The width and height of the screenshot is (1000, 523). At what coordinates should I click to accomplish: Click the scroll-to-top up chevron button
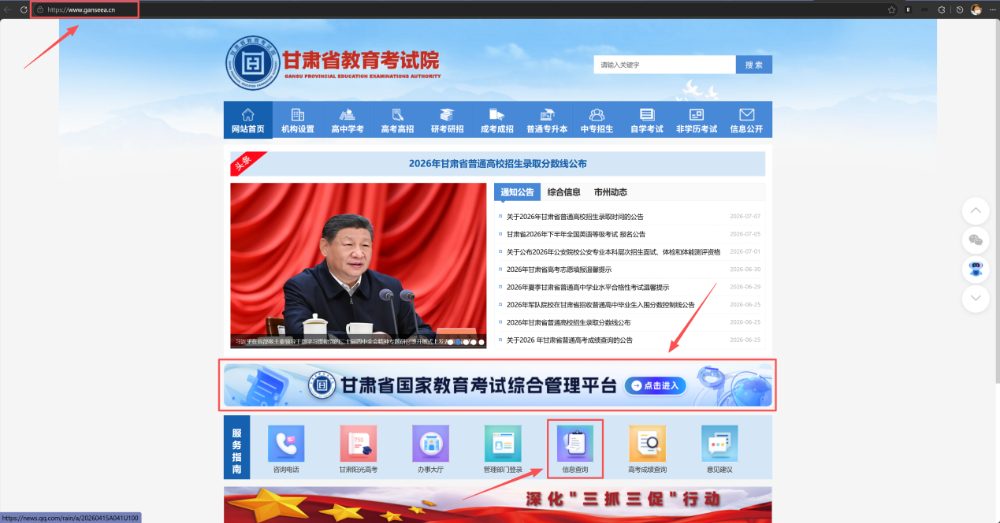click(x=976, y=210)
